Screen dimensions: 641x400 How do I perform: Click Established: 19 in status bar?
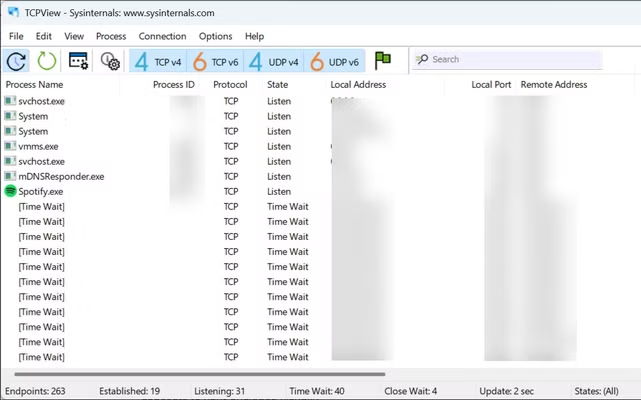(130, 391)
